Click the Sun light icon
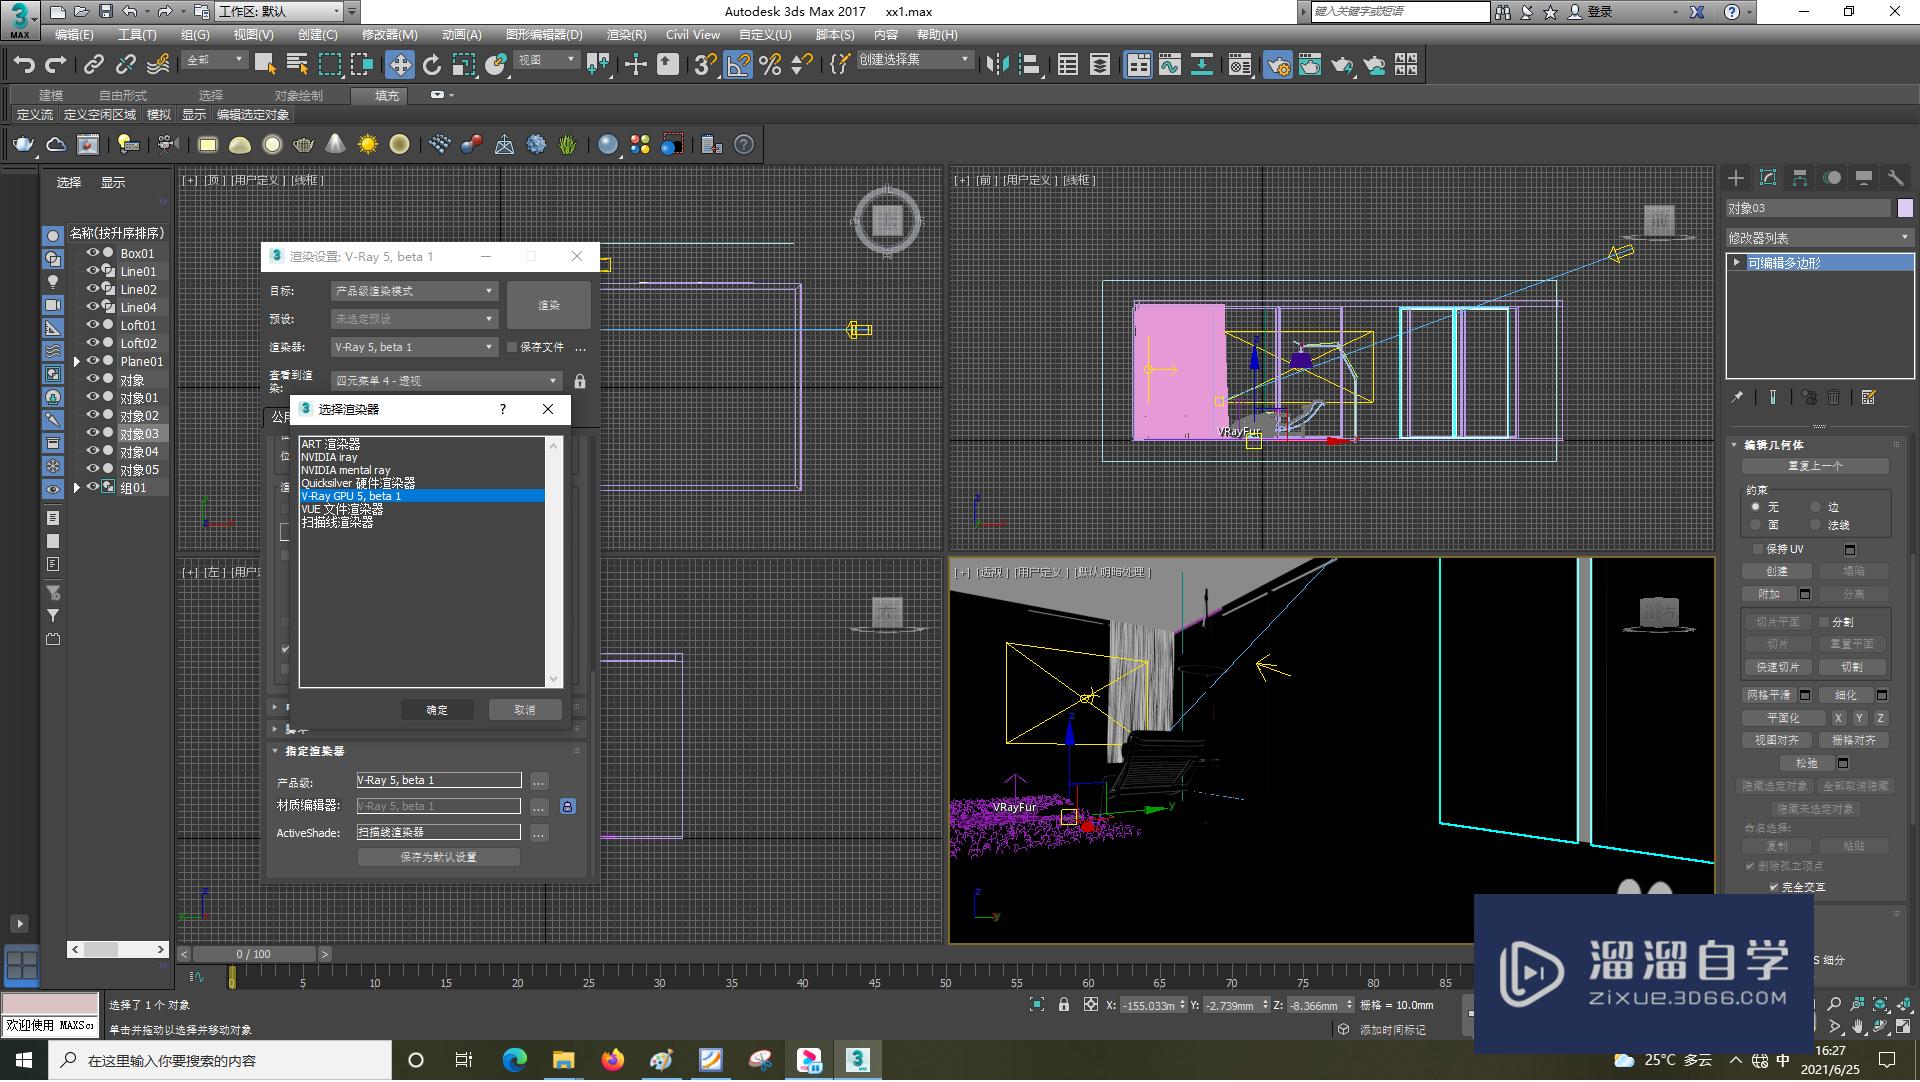Screen dimensions: 1920x1082 point(368,145)
